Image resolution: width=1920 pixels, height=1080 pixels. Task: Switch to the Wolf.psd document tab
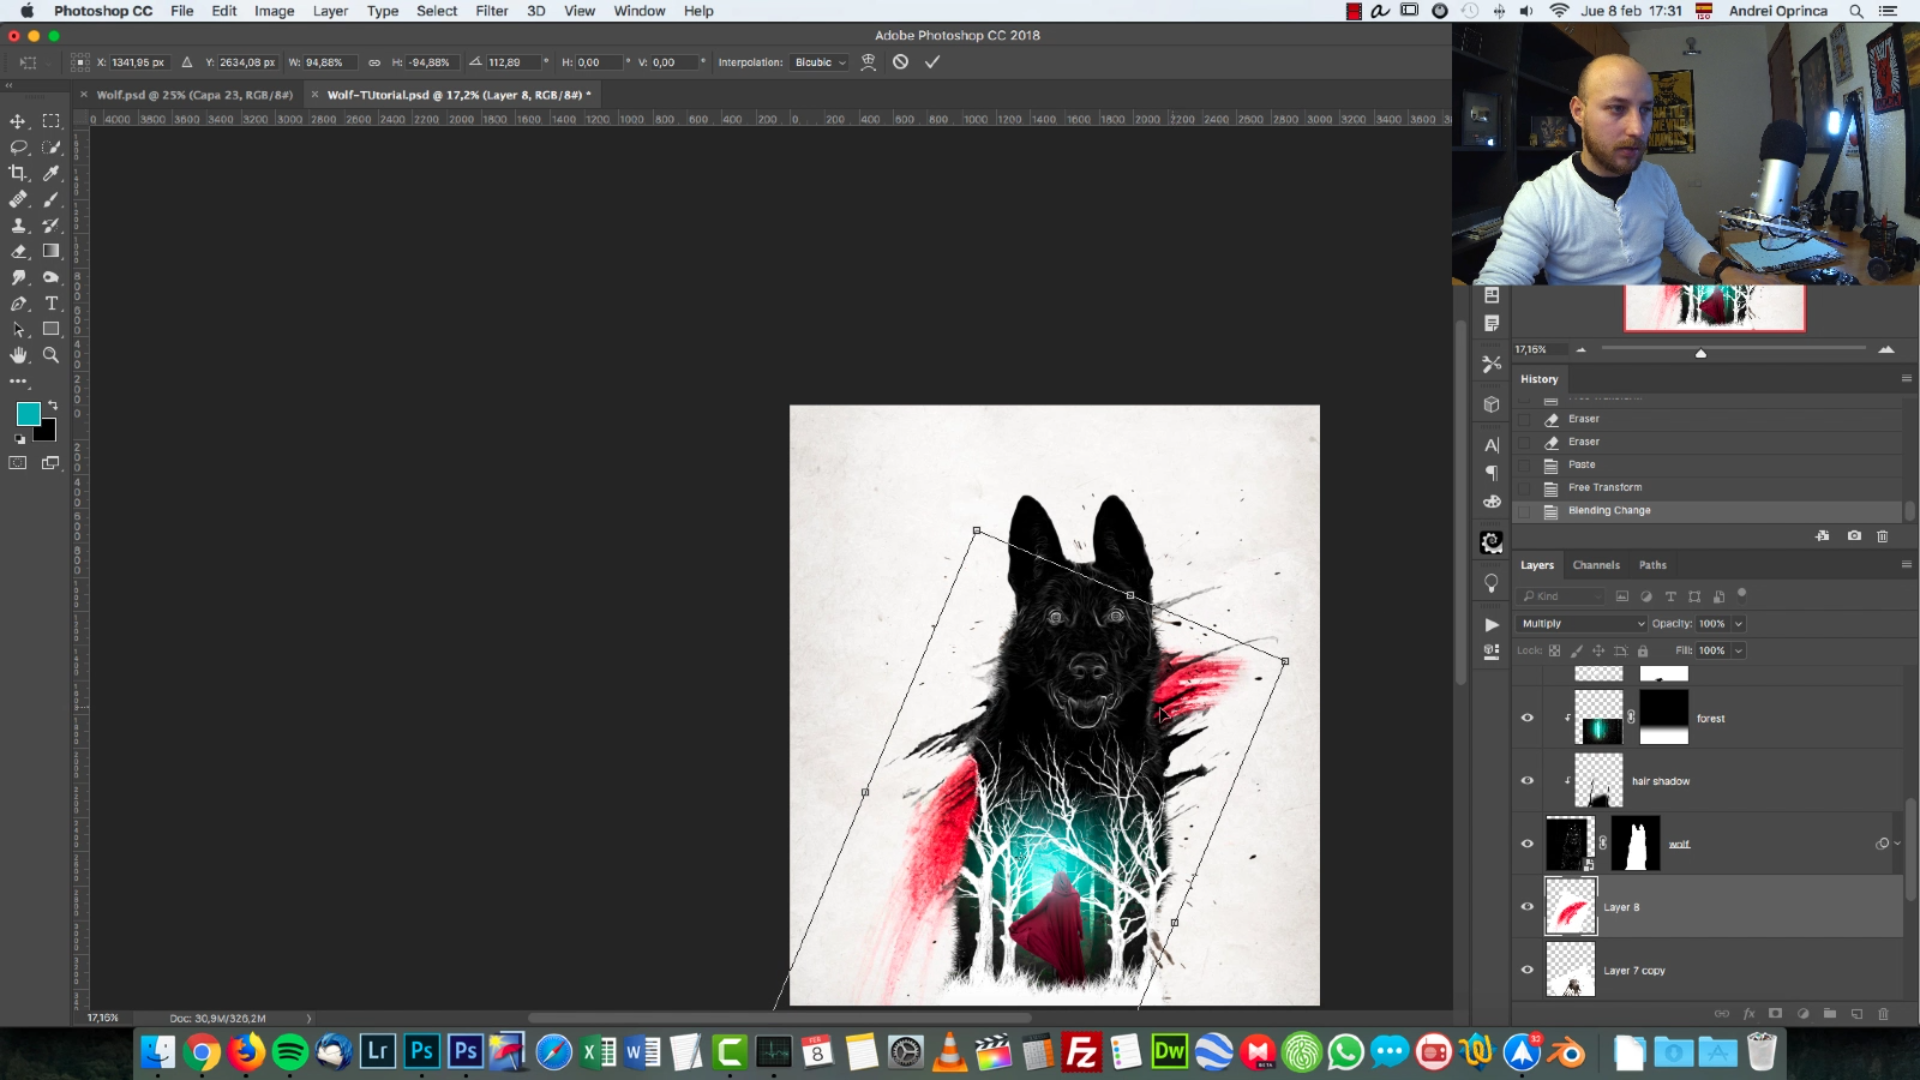(x=194, y=95)
